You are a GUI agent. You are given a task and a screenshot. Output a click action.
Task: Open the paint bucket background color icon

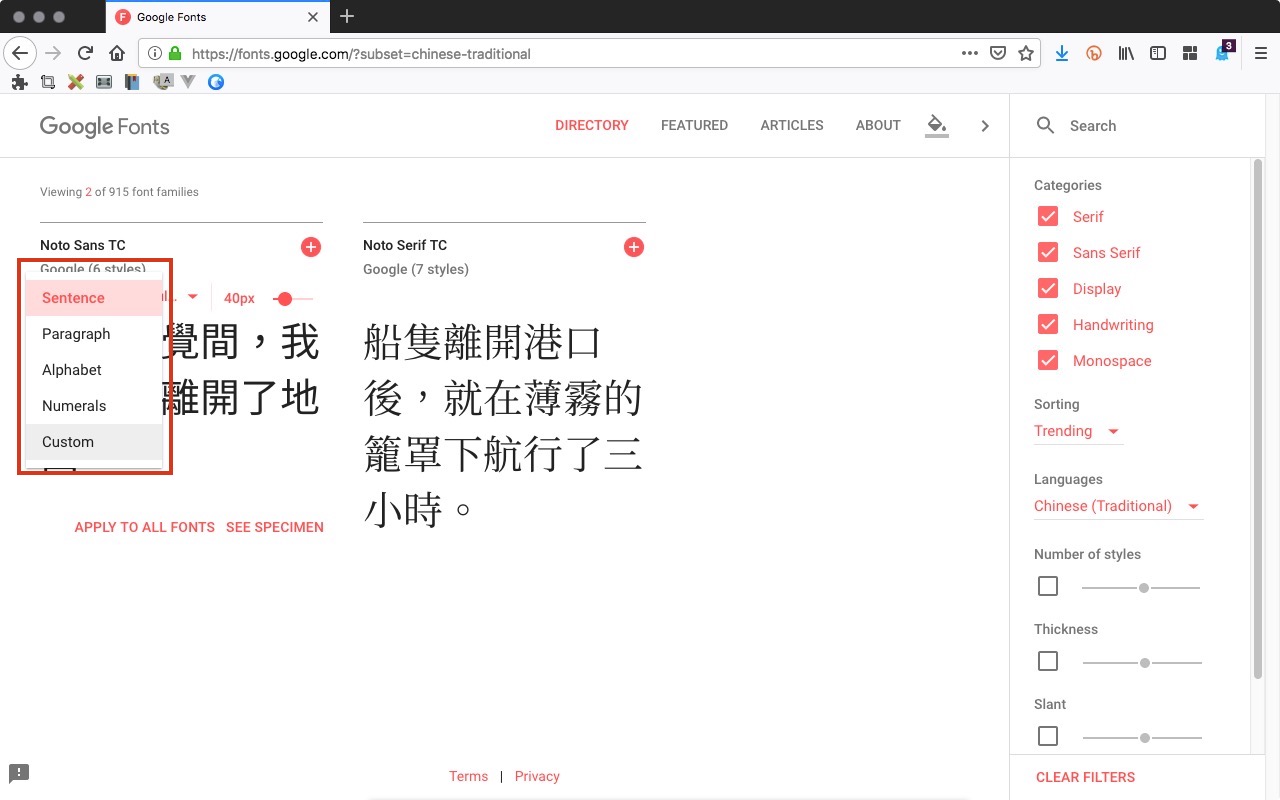[936, 126]
